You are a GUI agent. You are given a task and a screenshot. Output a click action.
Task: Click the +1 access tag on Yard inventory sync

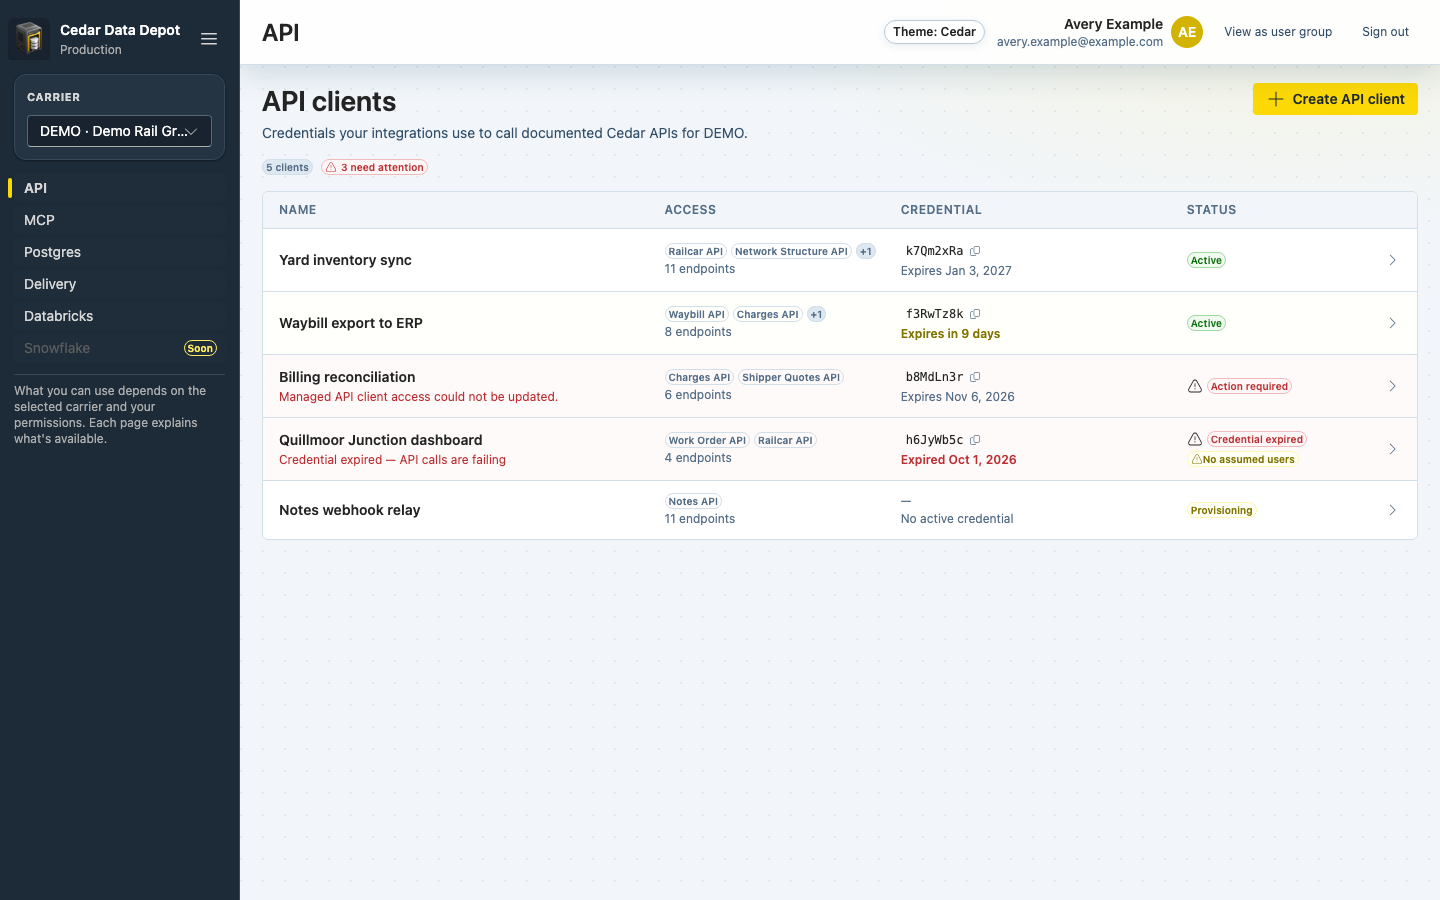tap(866, 251)
